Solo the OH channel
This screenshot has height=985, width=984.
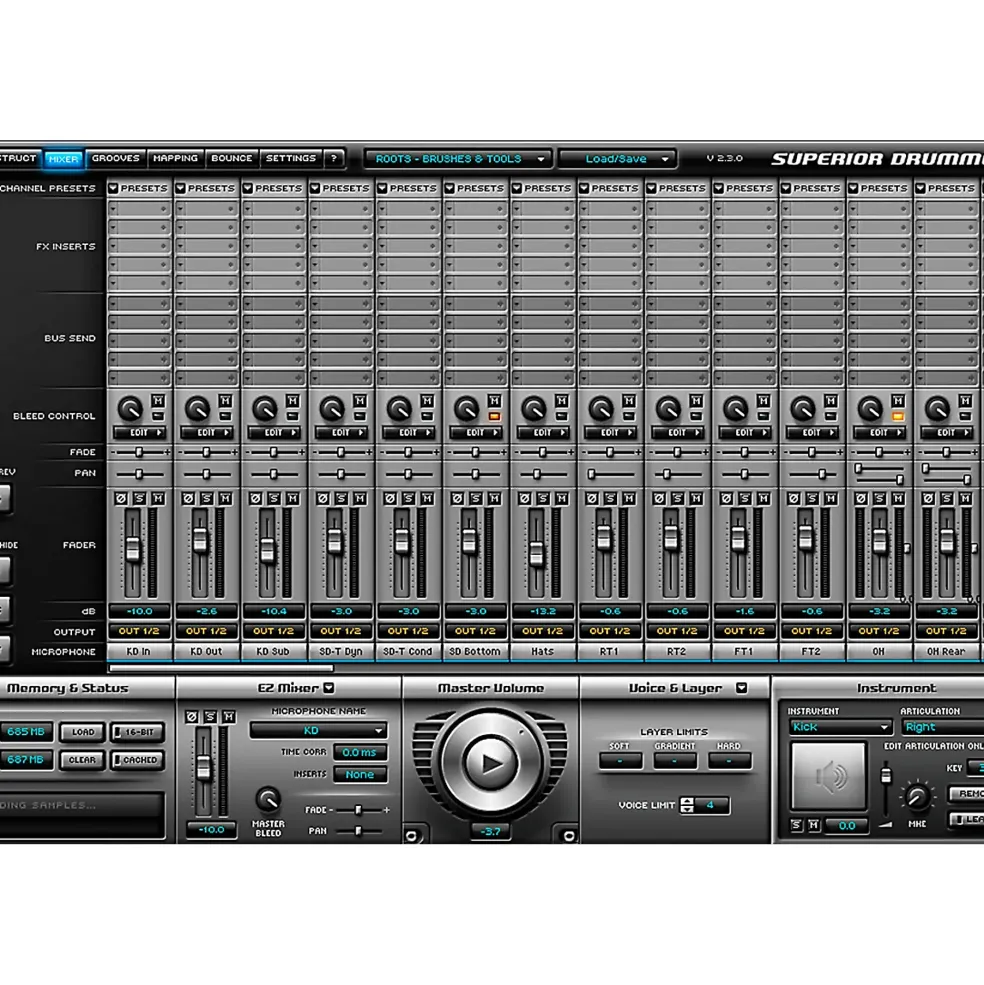[x=880, y=499]
